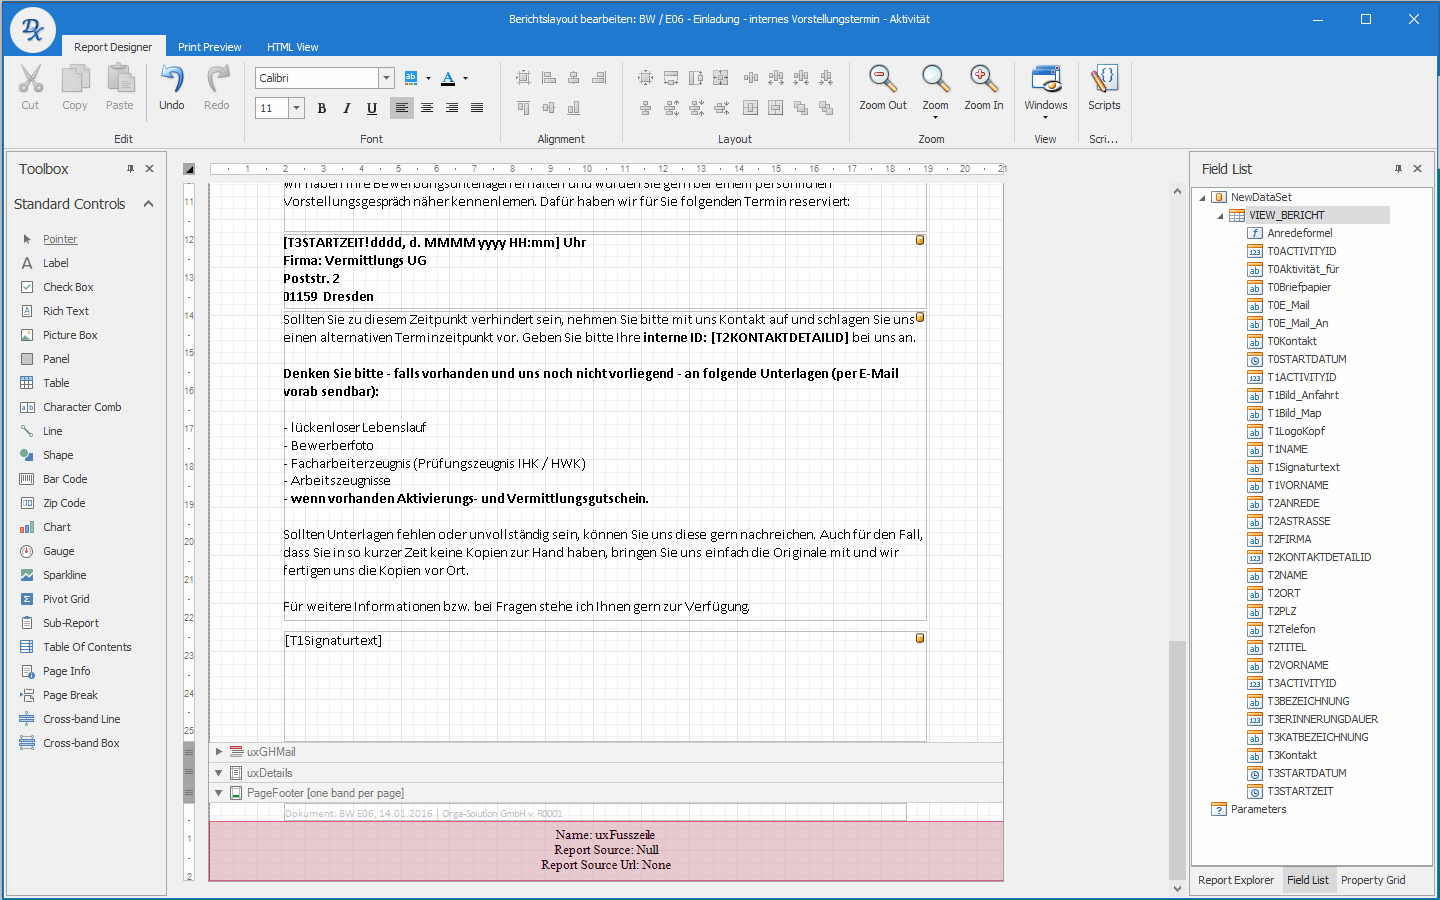Select the Zip Code control
Image resolution: width=1440 pixels, height=900 pixels.
click(x=64, y=503)
